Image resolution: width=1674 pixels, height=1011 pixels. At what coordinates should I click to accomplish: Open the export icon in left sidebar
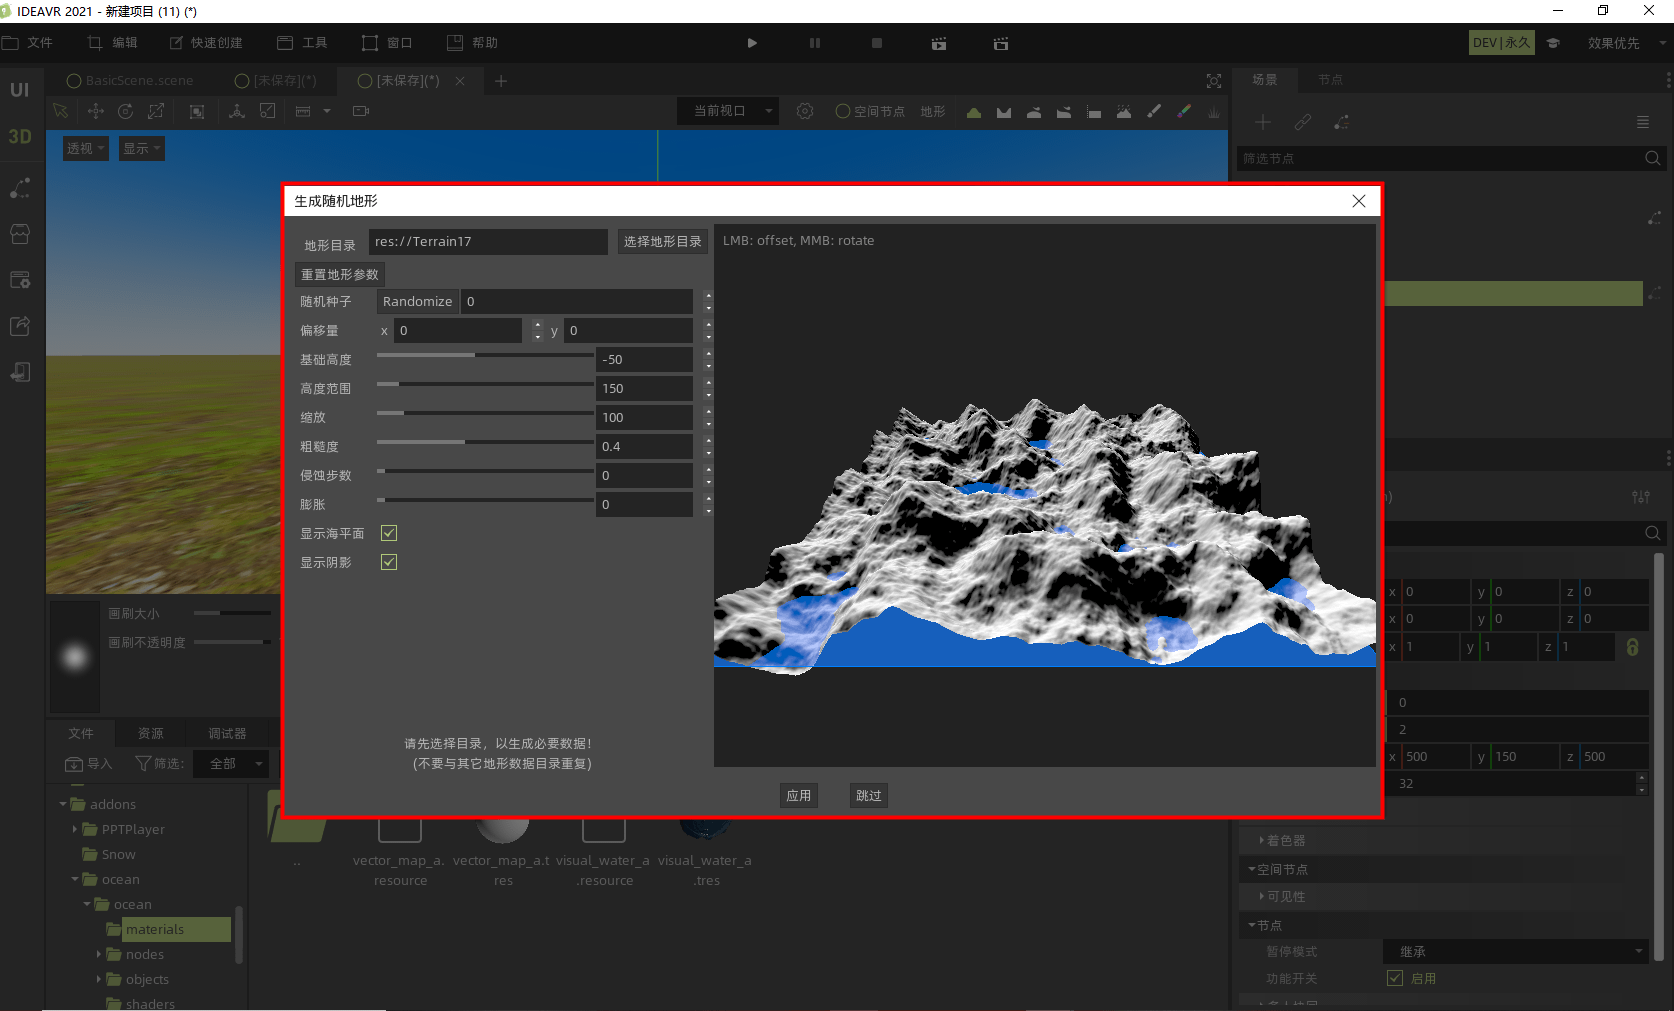tap(20, 326)
